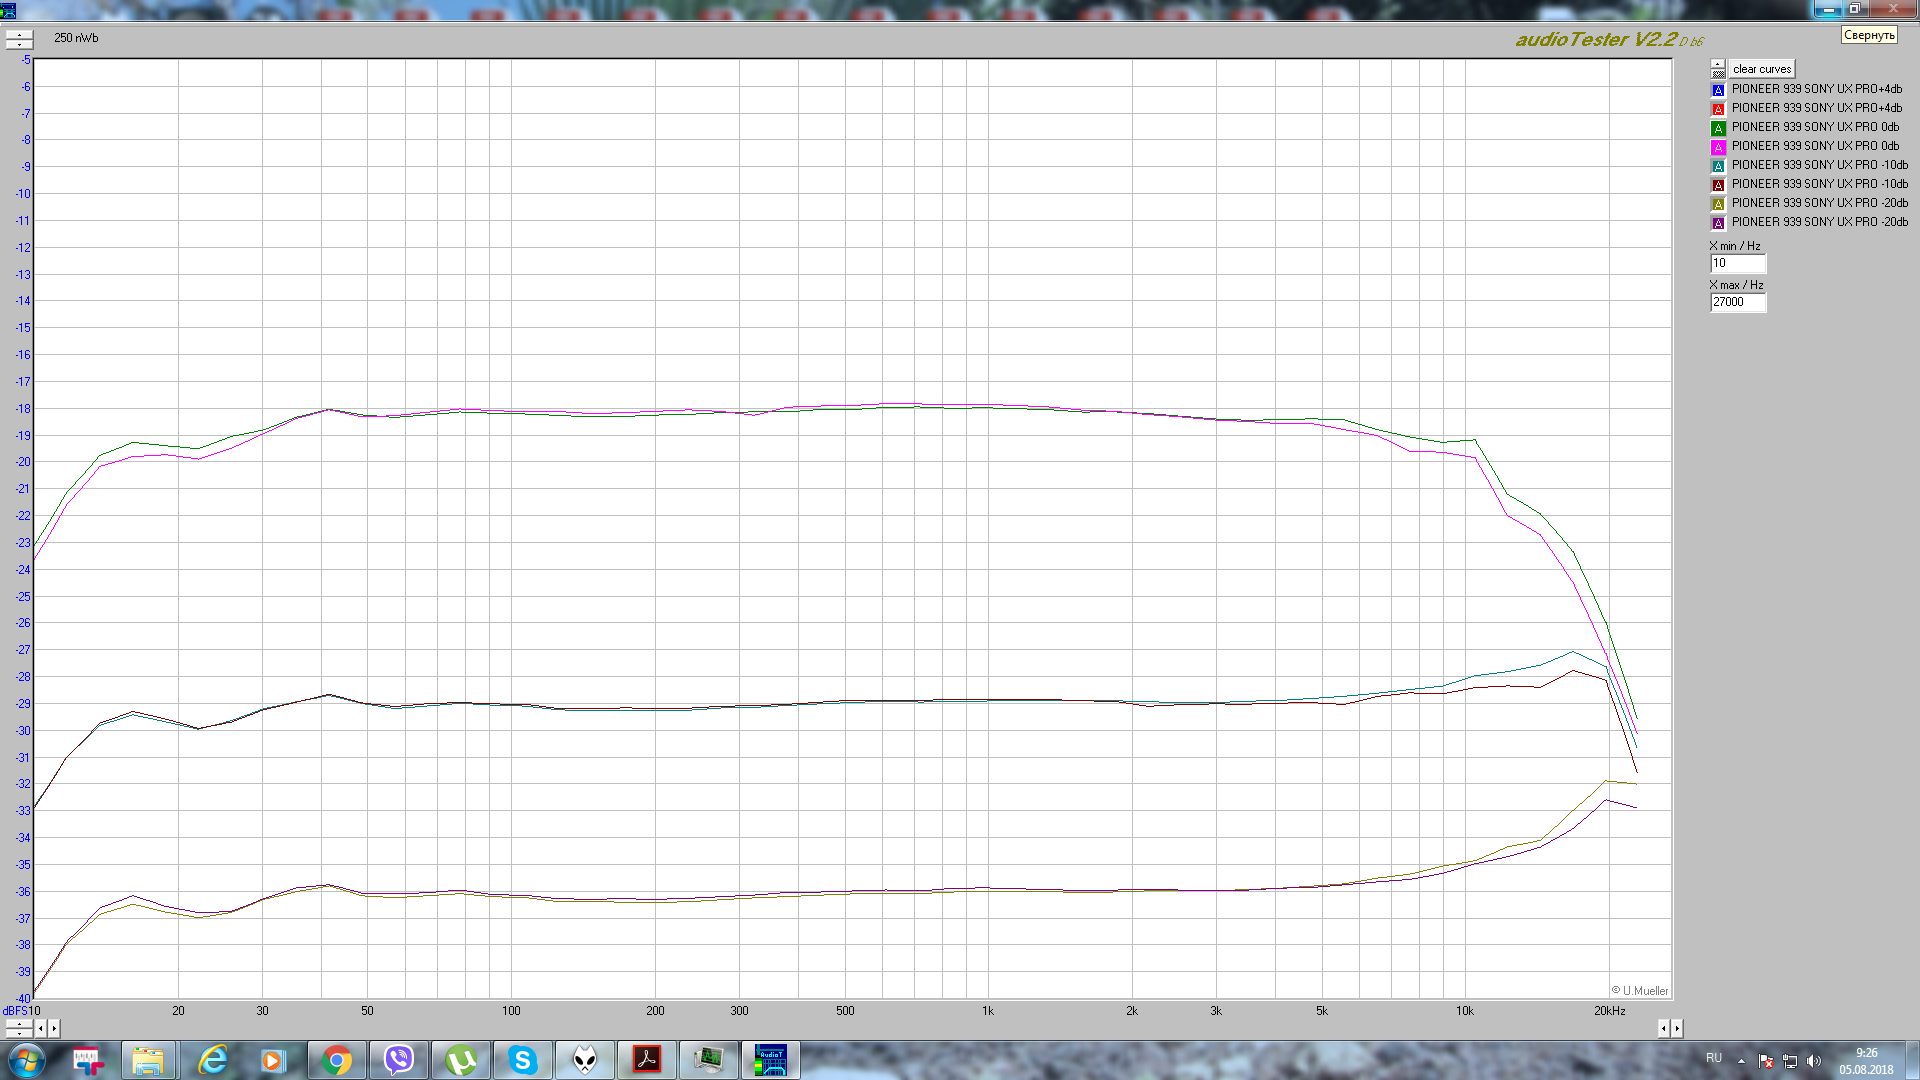The height and width of the screenshot is (1080, 1920).
Task: Click bottom-right scroll left arrow under graph
Action: [1663, 1028]
